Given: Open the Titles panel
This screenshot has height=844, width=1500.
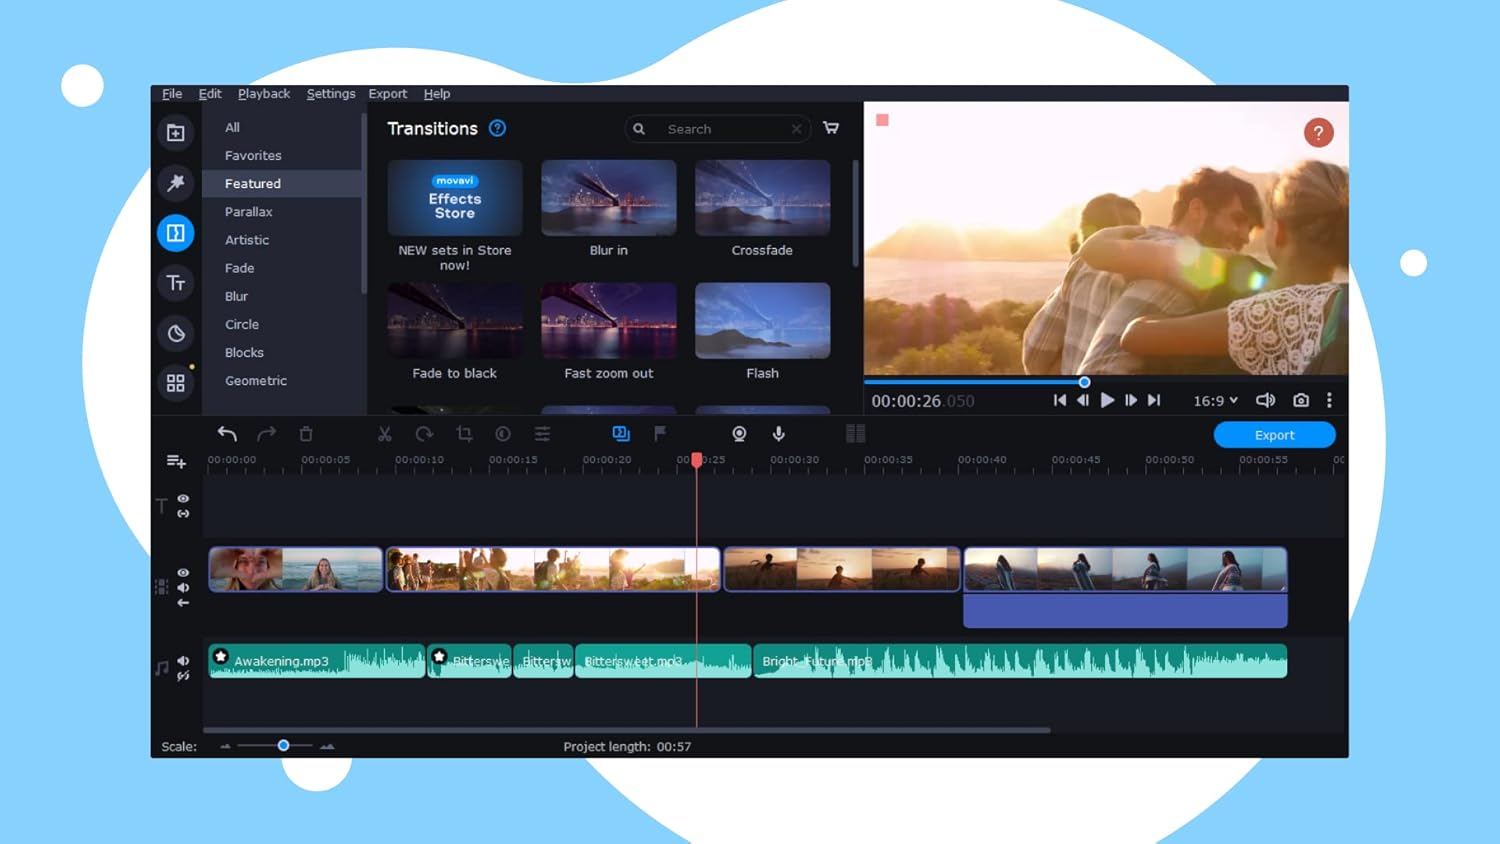Looking at the screenshot, I should pyautogui.click(x=175, y=283).
